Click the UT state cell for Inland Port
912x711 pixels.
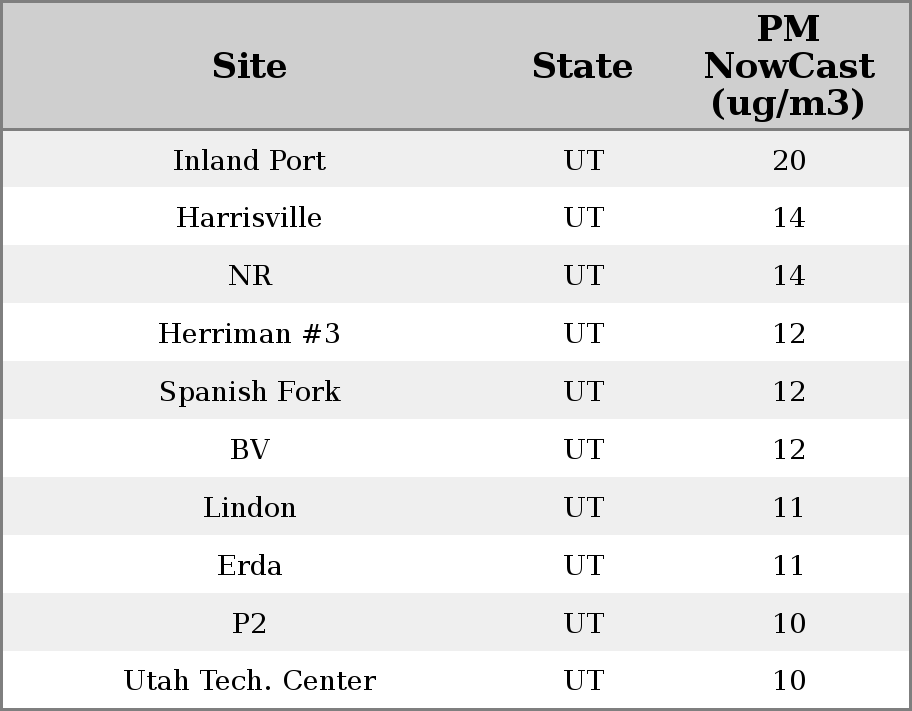[583, 160]
